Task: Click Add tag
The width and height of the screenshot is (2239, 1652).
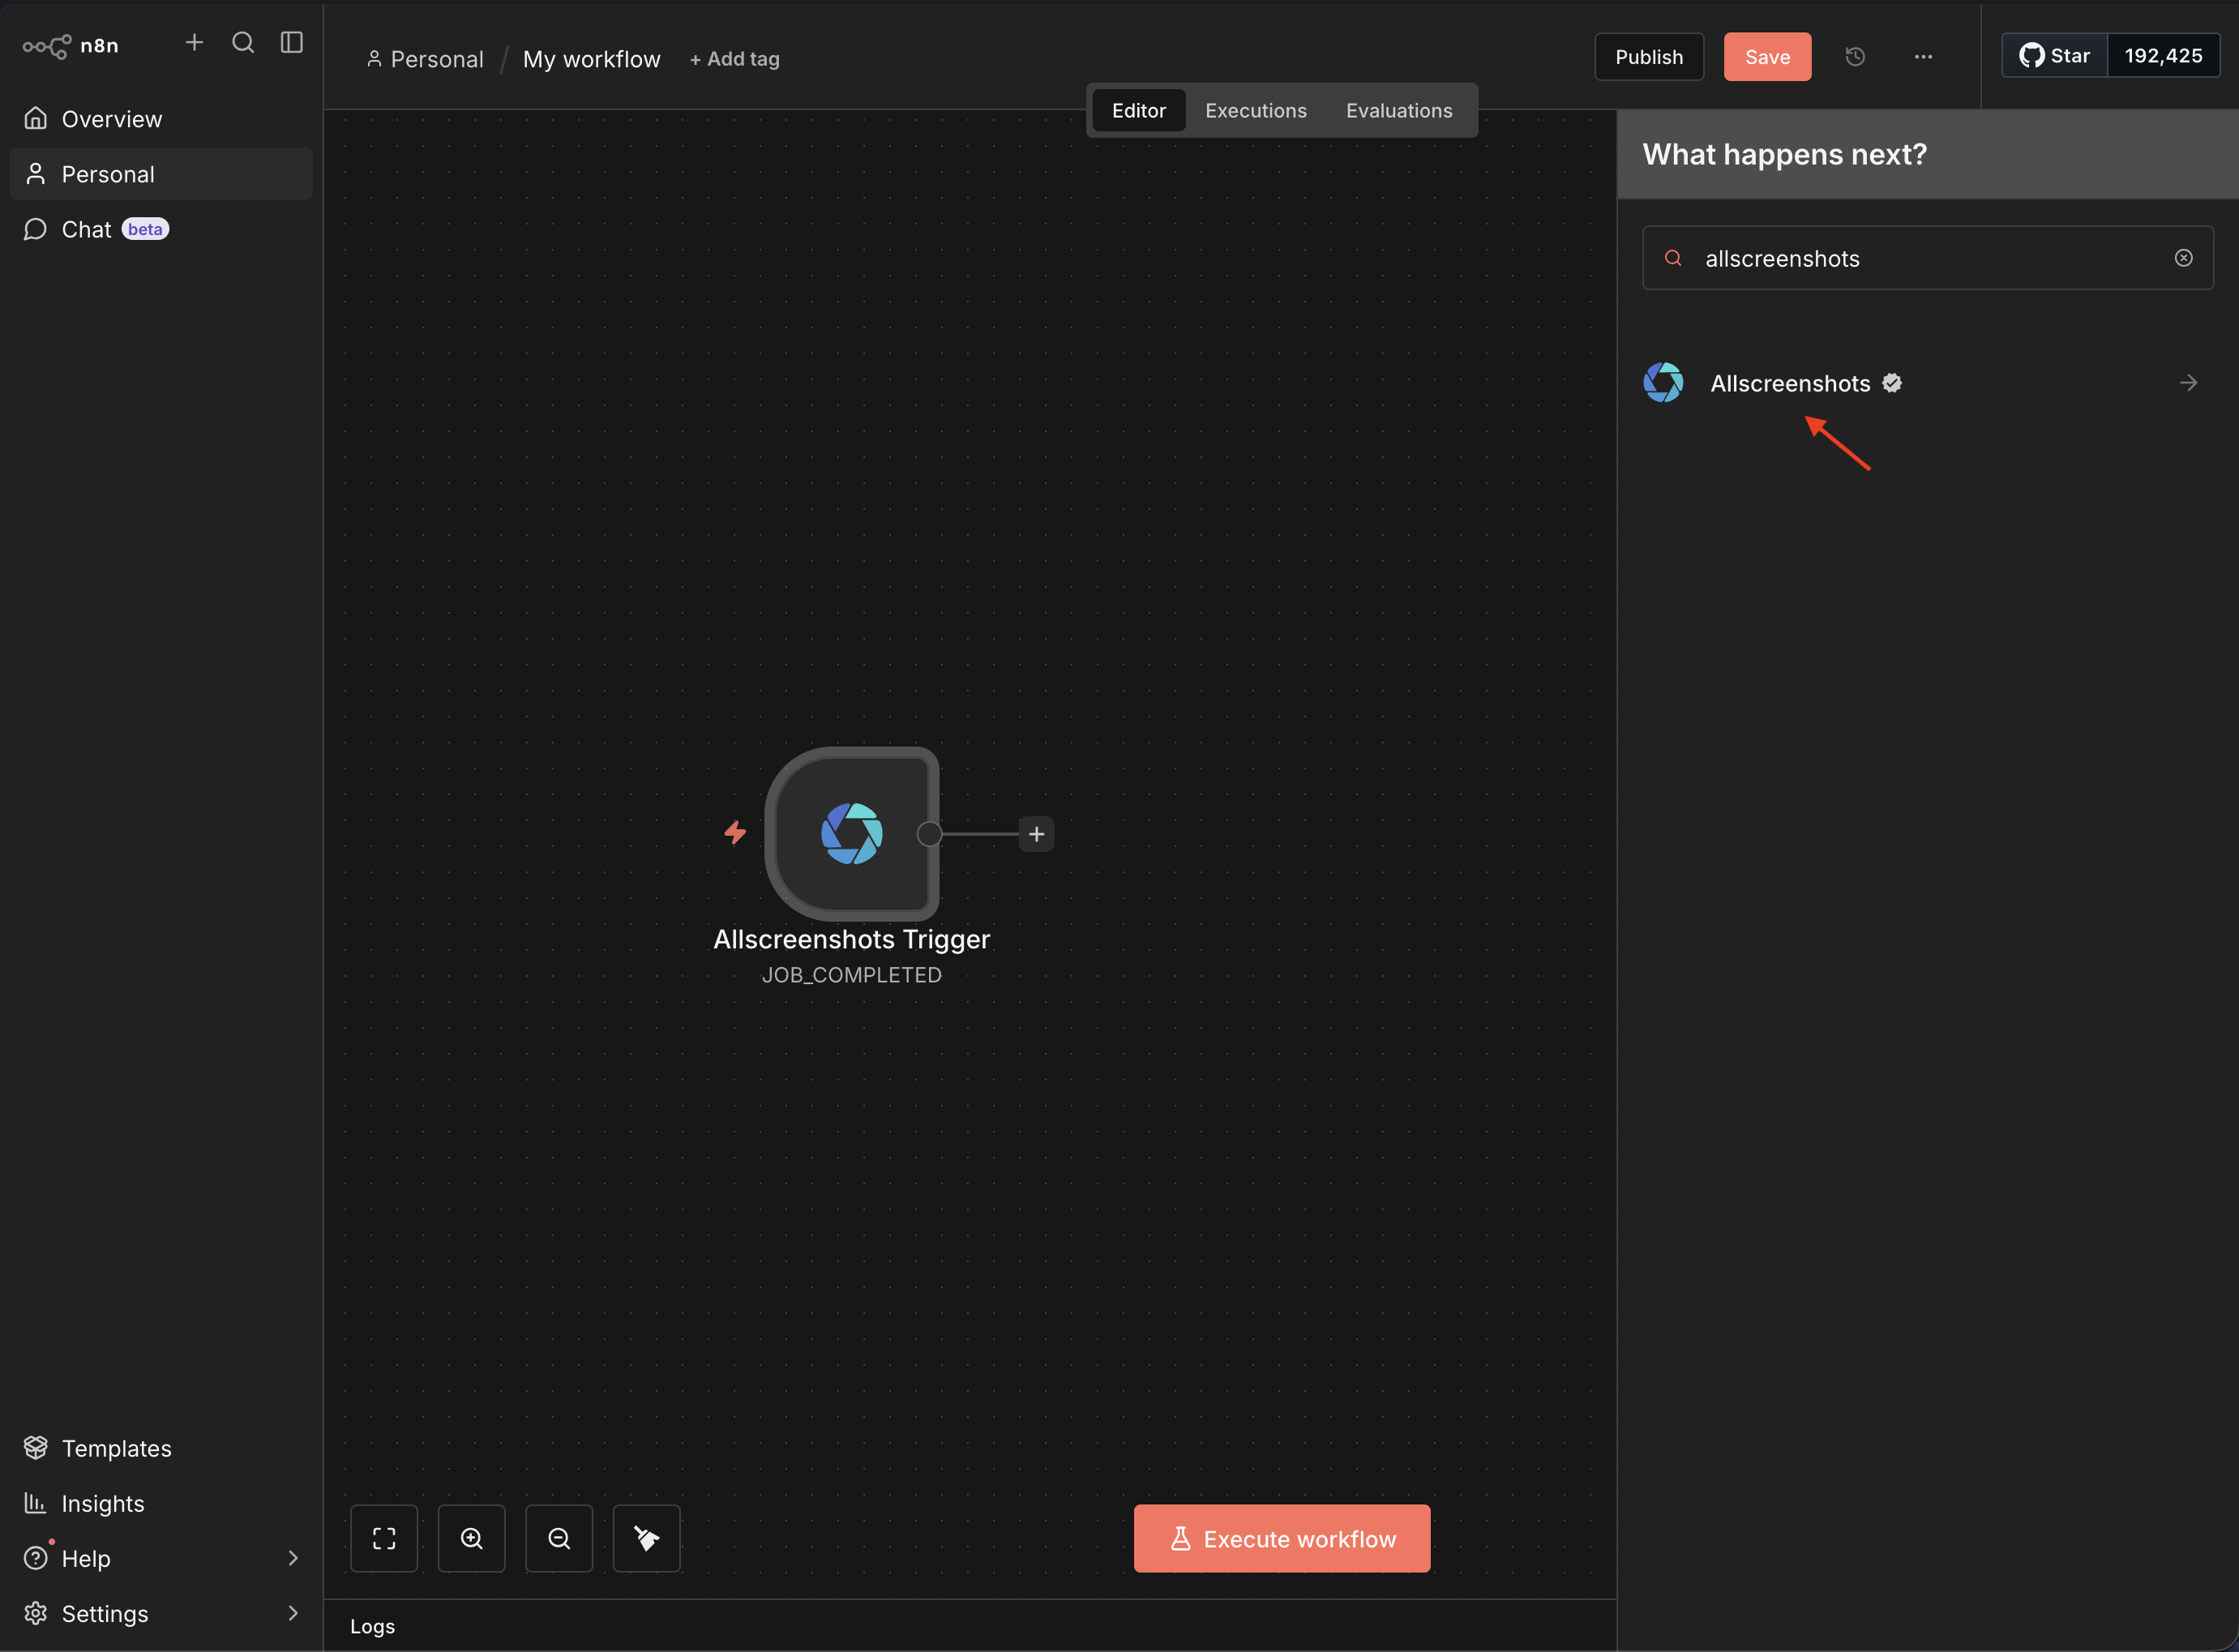Action: pos(735,59)
